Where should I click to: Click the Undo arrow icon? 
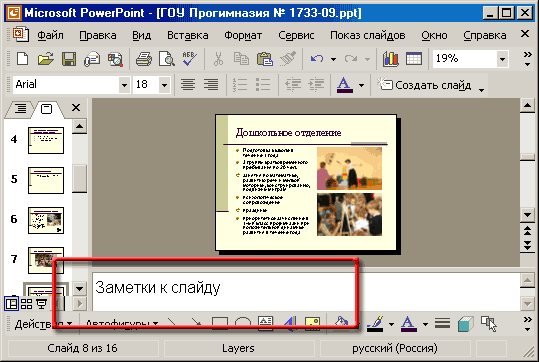click(317, 59)
